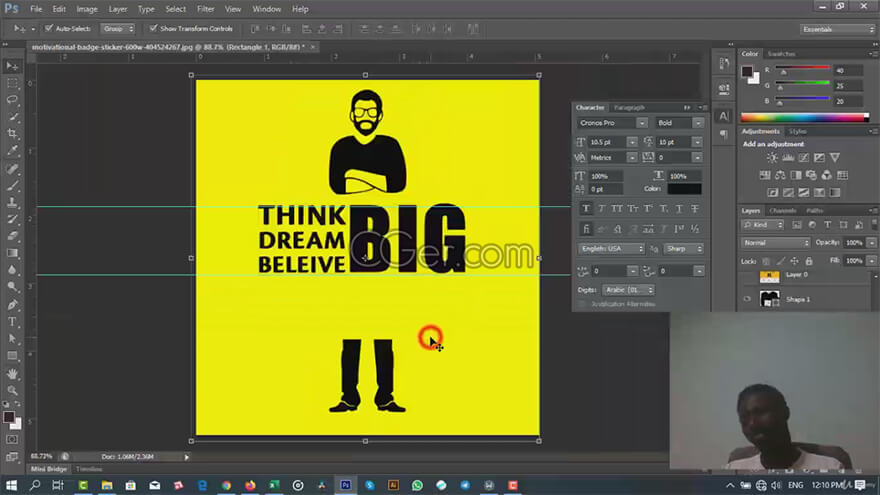Show the hidden Layer 0
This screenshot has width=880, height=495.
coord(747,275)
